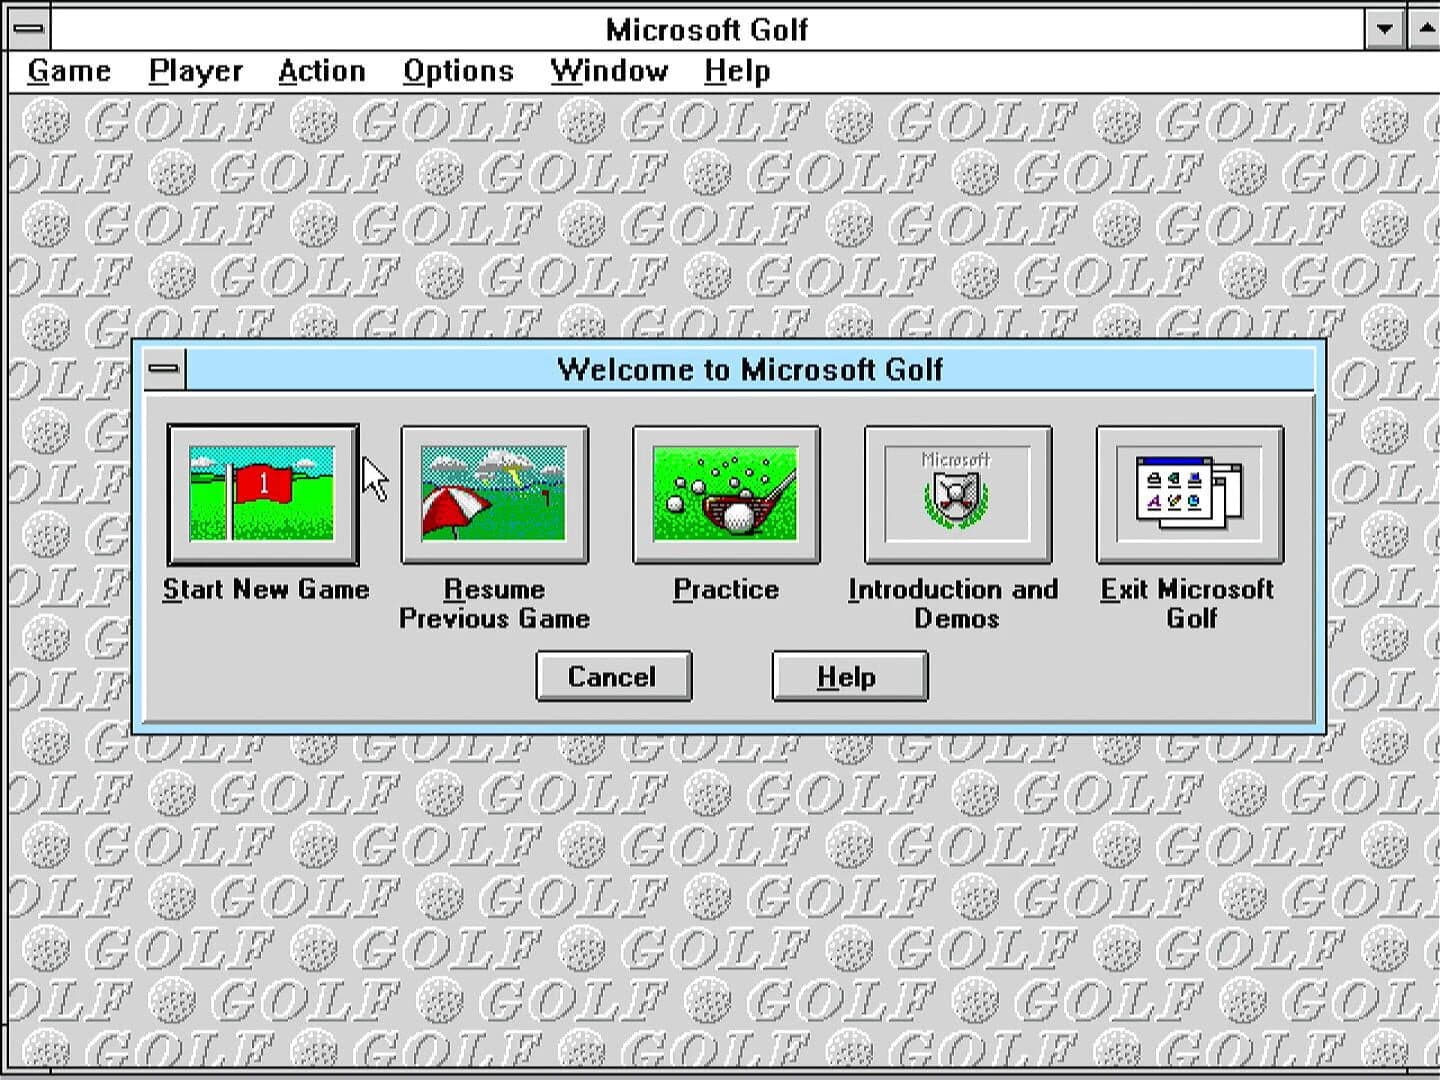The width and height of the screenshot is (1440, 1080).
Task: Select the Practice golf club icon
Action: (725, 494)
